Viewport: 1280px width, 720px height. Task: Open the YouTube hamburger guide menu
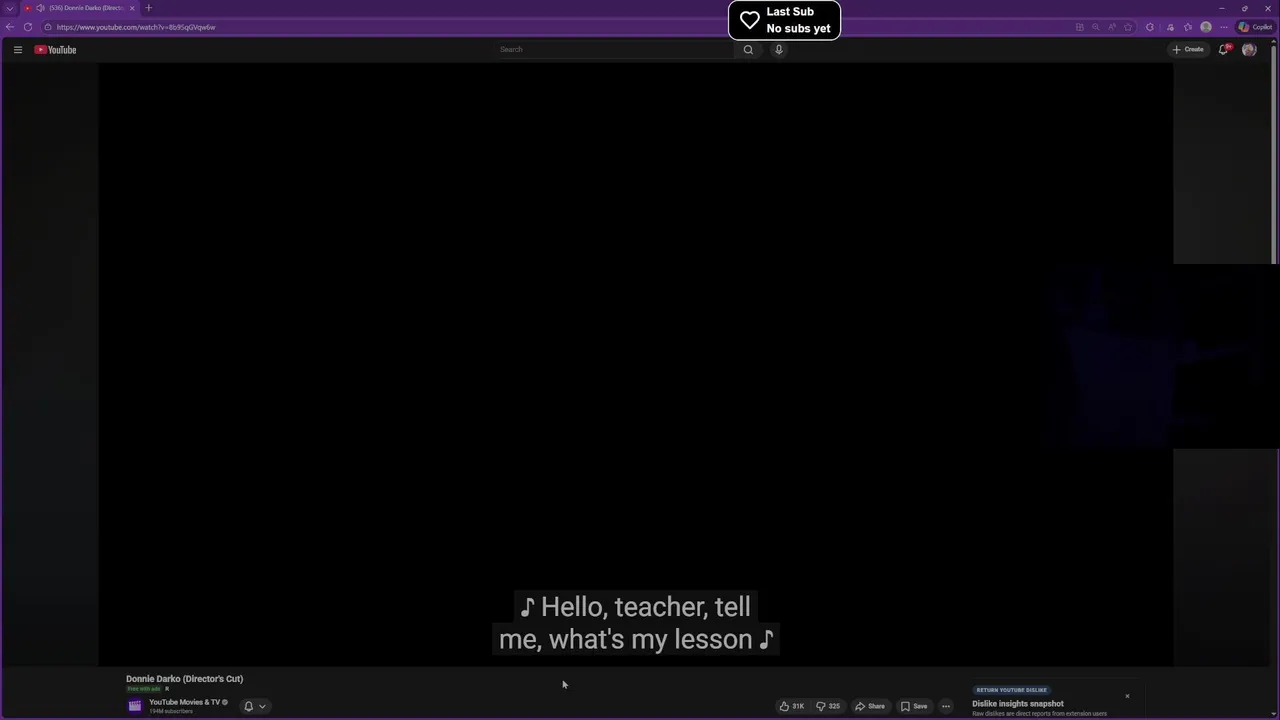coord(17,49)
